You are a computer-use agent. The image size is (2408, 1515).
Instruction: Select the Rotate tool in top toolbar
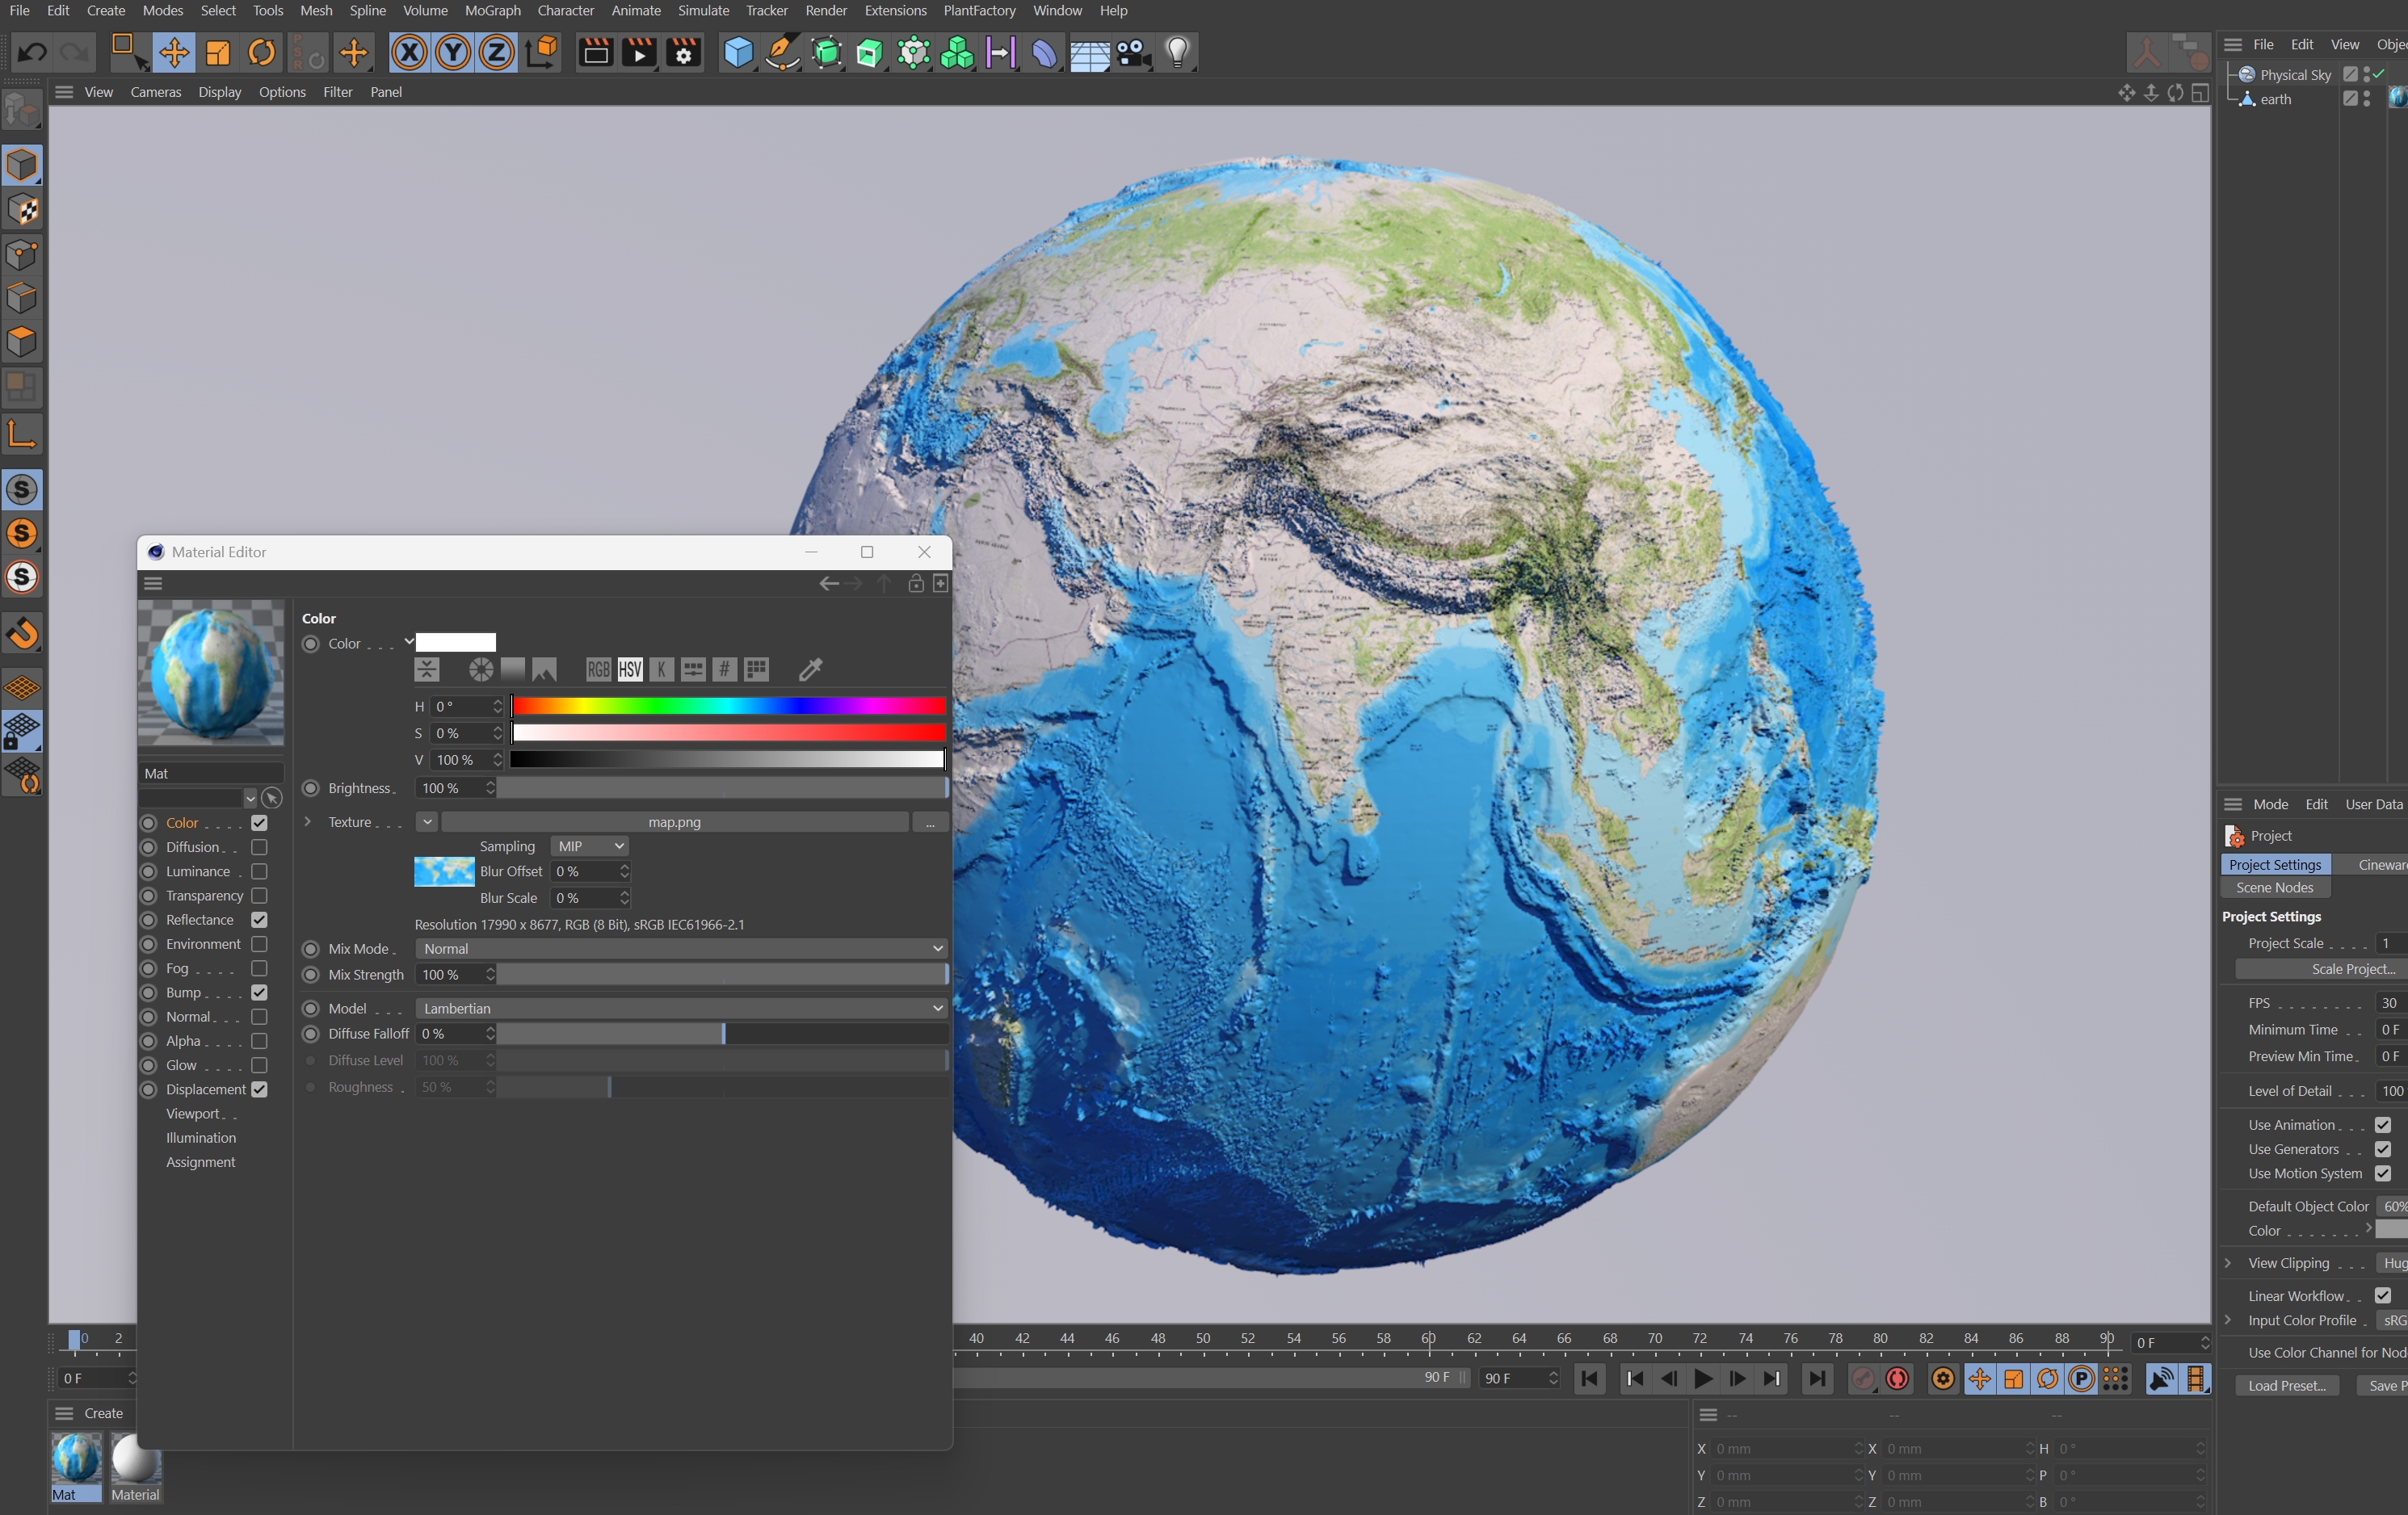point(262,52)
